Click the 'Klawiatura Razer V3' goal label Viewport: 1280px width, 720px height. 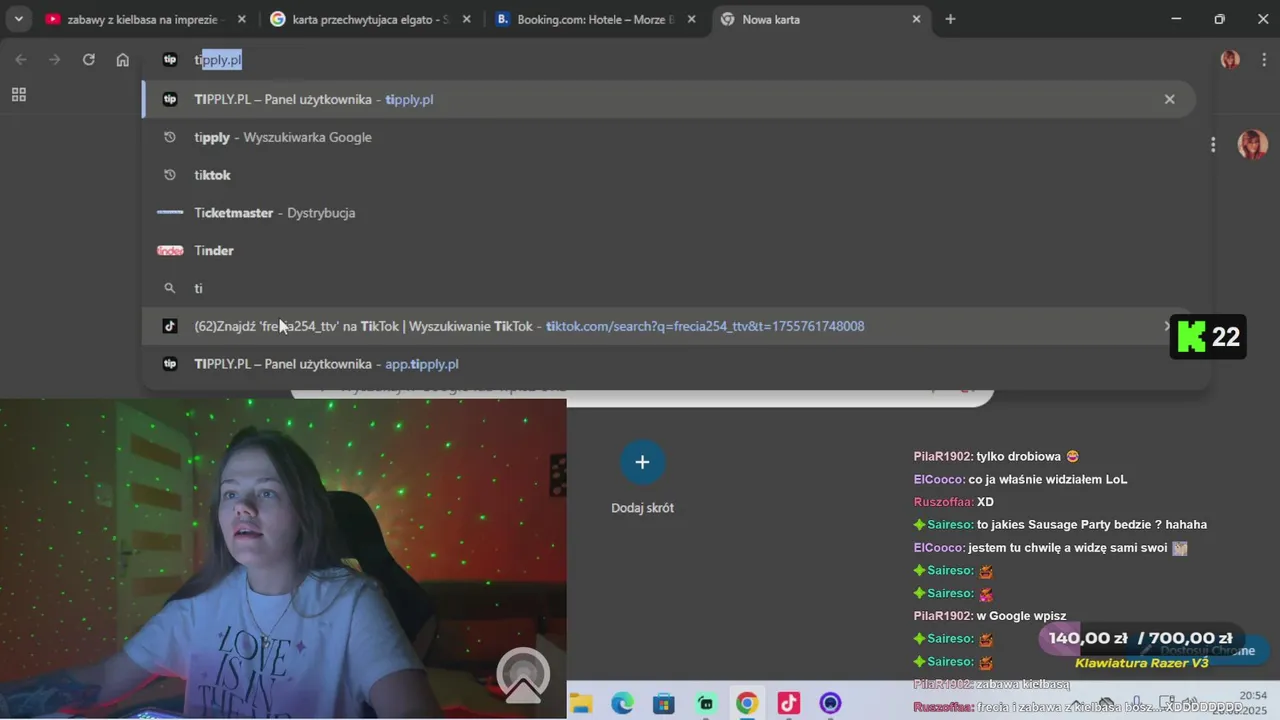(1141, 663)
